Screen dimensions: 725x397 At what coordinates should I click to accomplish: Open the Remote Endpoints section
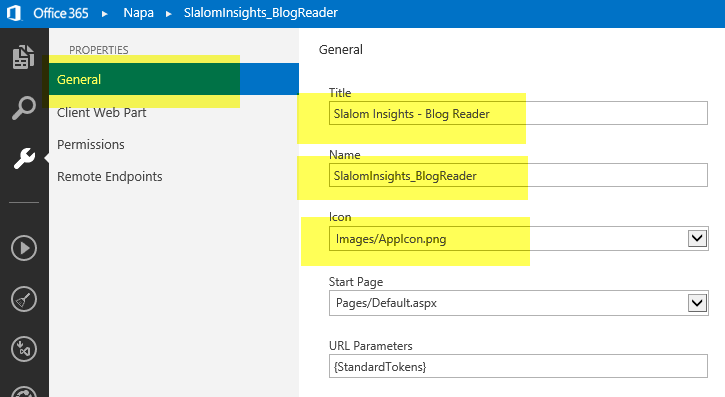click(x=110, y=177)
